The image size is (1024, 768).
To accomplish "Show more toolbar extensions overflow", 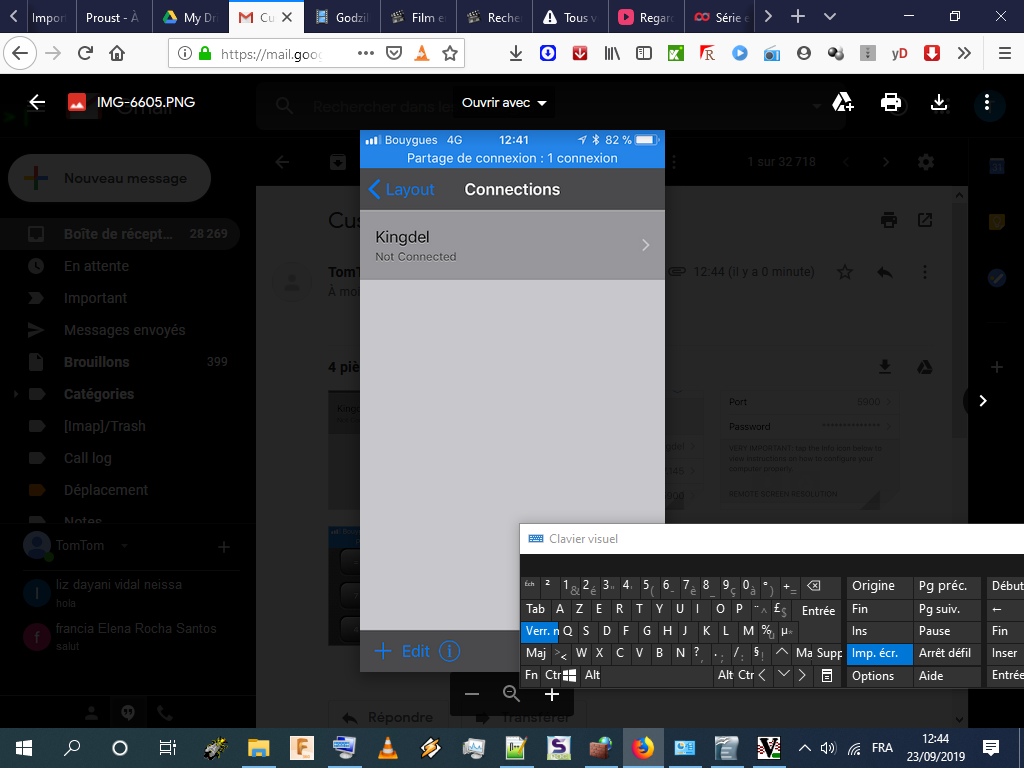I will [x=964, y=54].
